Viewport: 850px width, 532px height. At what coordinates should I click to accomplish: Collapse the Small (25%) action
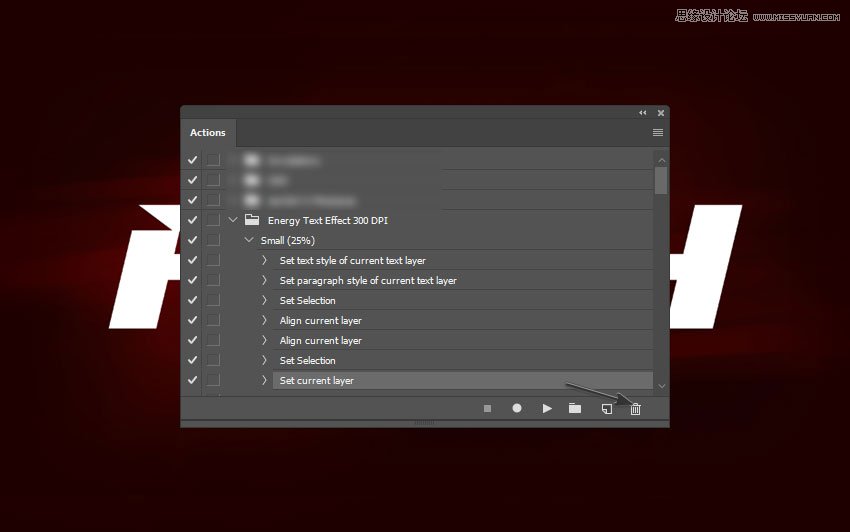click(249, 240)
